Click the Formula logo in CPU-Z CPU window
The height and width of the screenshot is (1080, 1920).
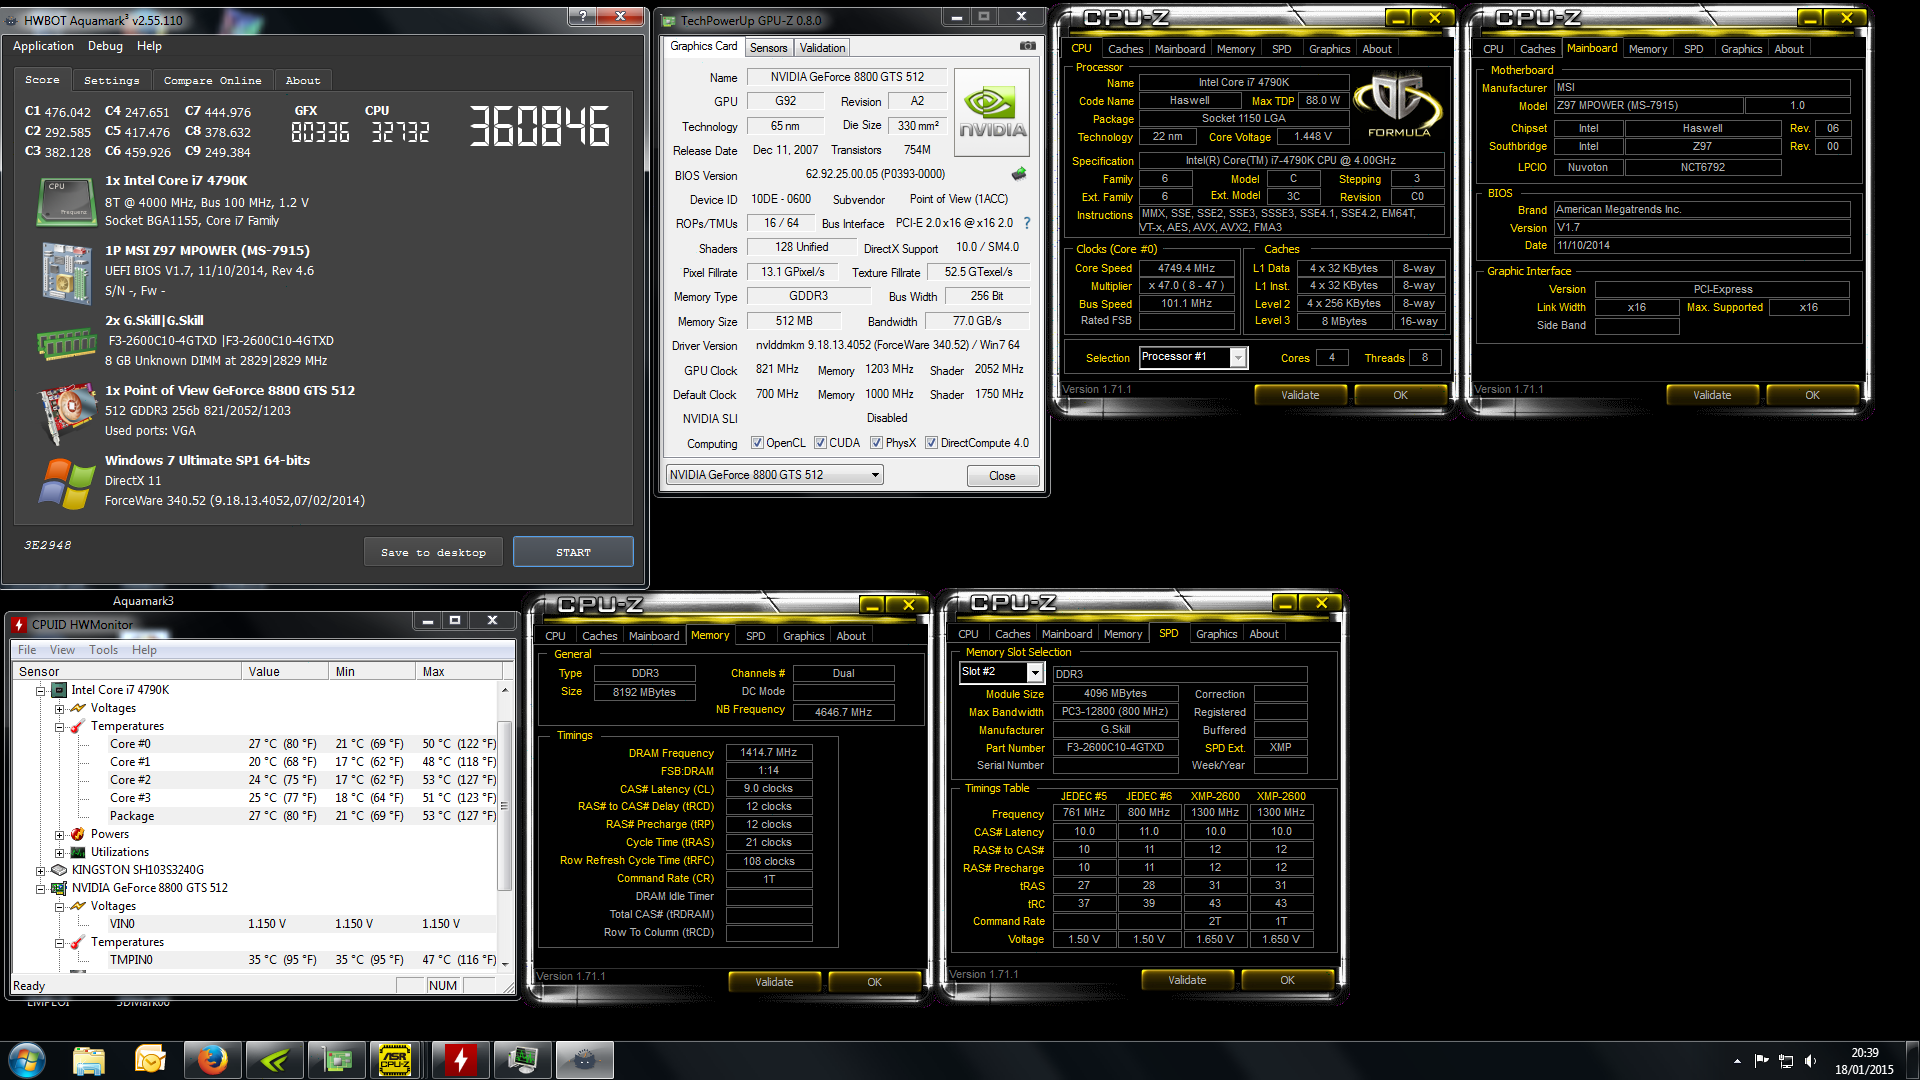point(1398,106)
